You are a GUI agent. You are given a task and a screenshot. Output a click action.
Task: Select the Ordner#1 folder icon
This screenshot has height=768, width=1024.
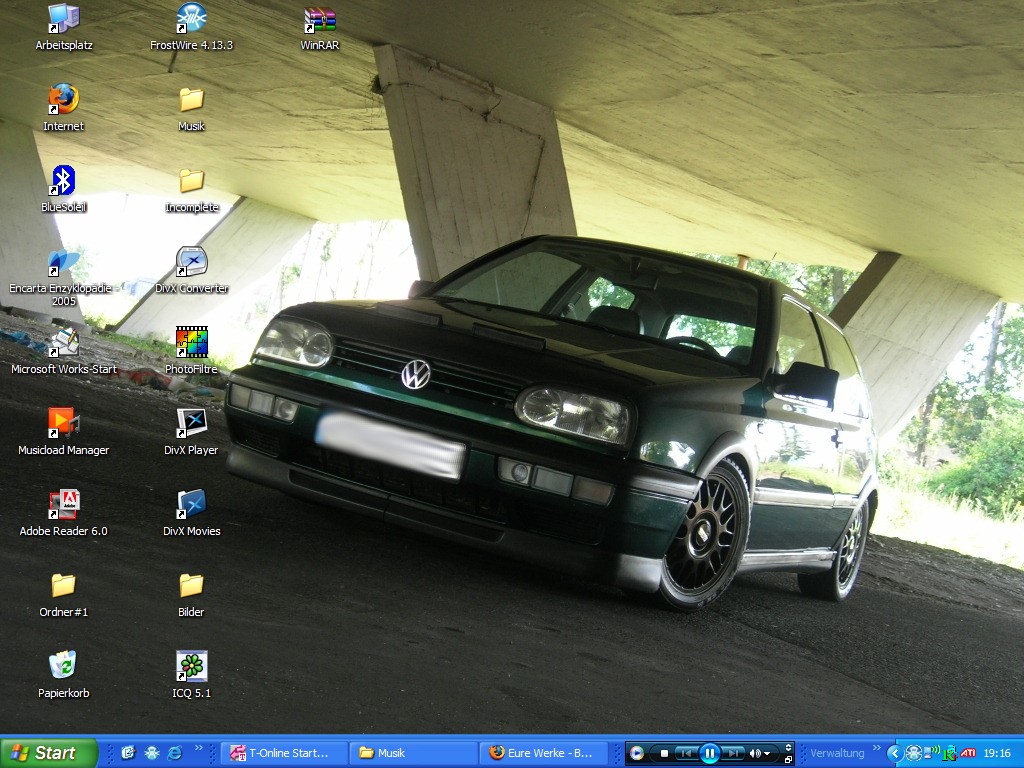click(x=63, y=594)
